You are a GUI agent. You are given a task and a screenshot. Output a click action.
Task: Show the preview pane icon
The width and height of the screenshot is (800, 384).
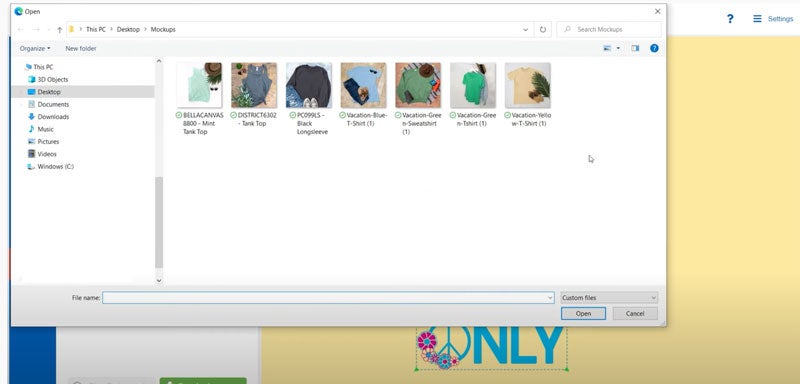point(635,48)
